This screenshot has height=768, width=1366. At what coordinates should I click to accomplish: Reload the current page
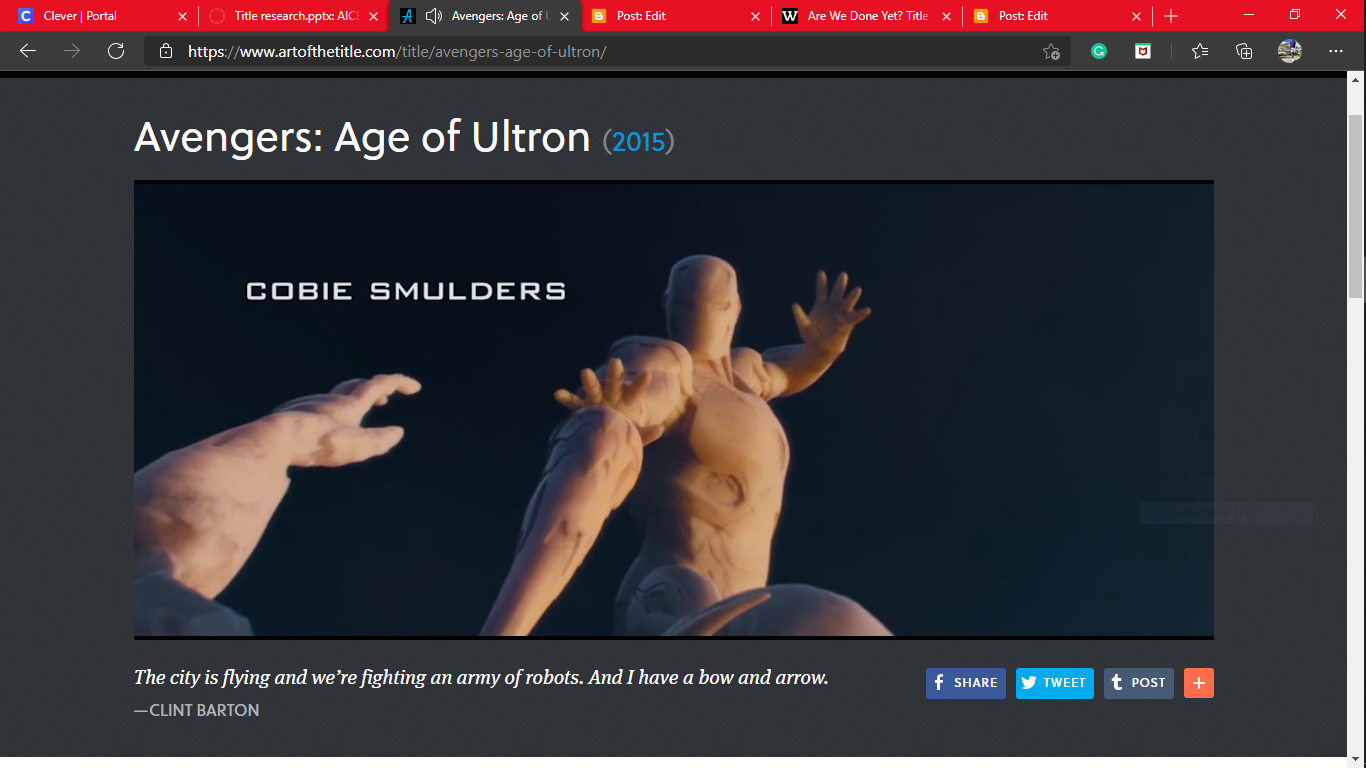point(116,51)
